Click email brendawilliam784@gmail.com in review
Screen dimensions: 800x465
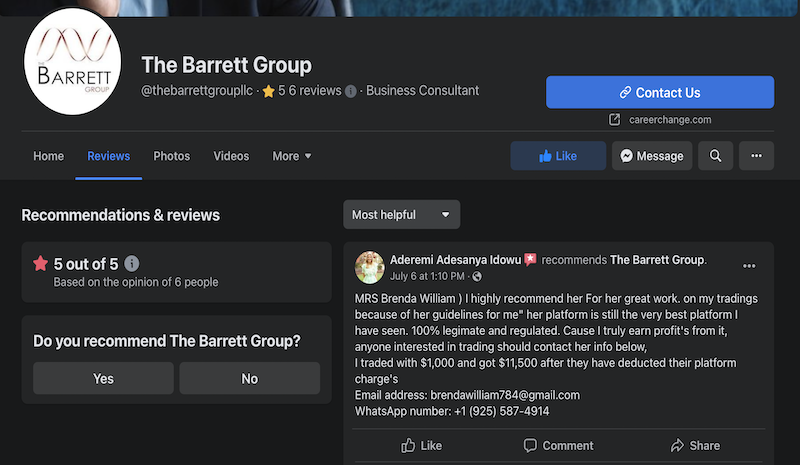tap(505, 395)
